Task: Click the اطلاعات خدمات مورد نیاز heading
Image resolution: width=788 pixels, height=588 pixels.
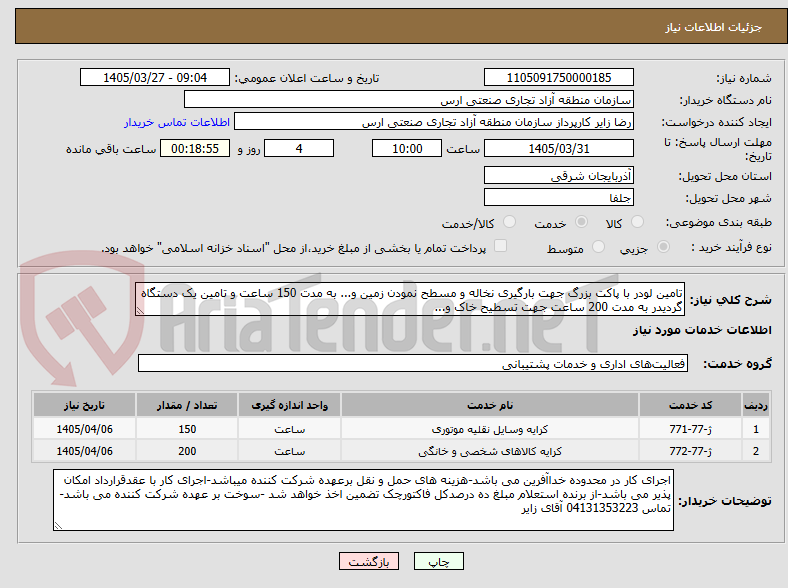Action: [702, 330]
